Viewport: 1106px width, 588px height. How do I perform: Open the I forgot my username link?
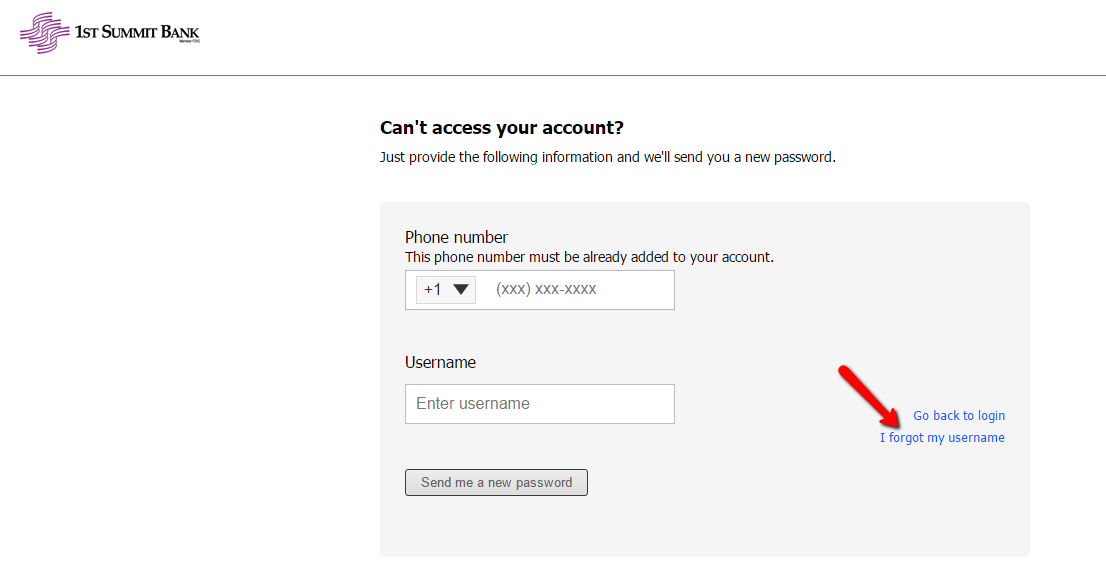pyautogui.click(x=942, y=437)
